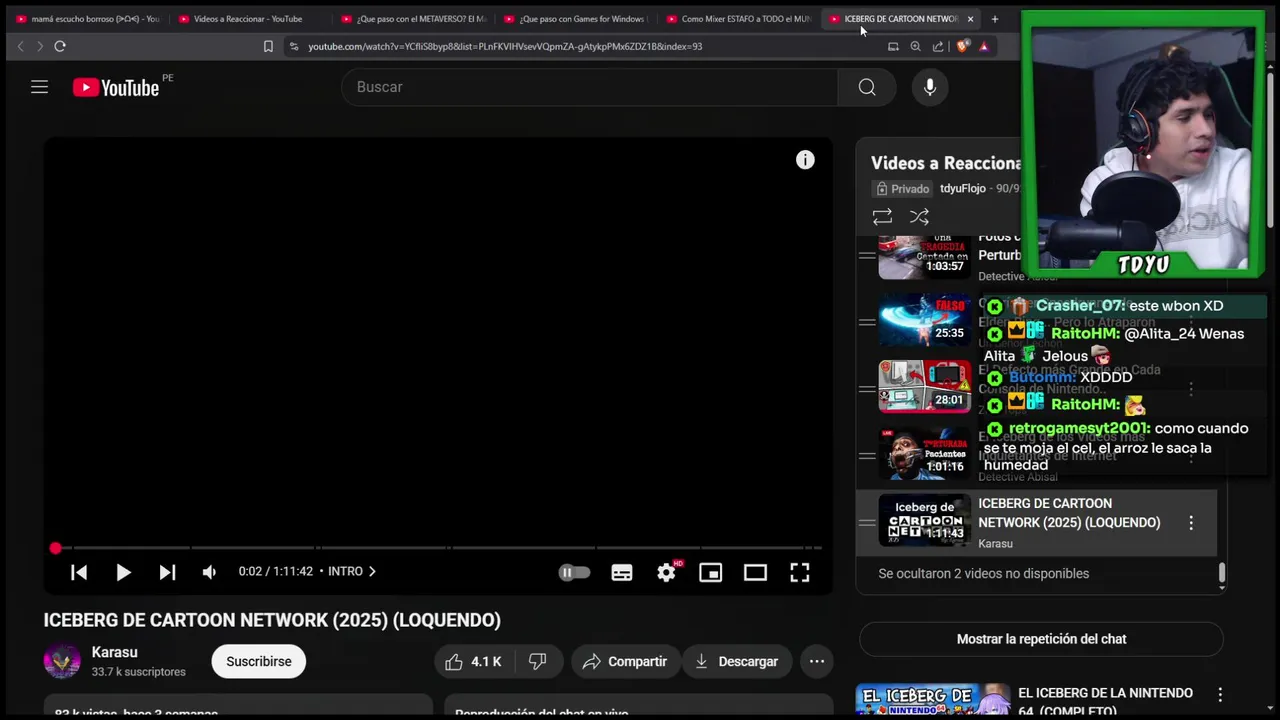This screenshot has height=720, width=1280.
Task: Dislike this video
Action: [x=537, y=661]
